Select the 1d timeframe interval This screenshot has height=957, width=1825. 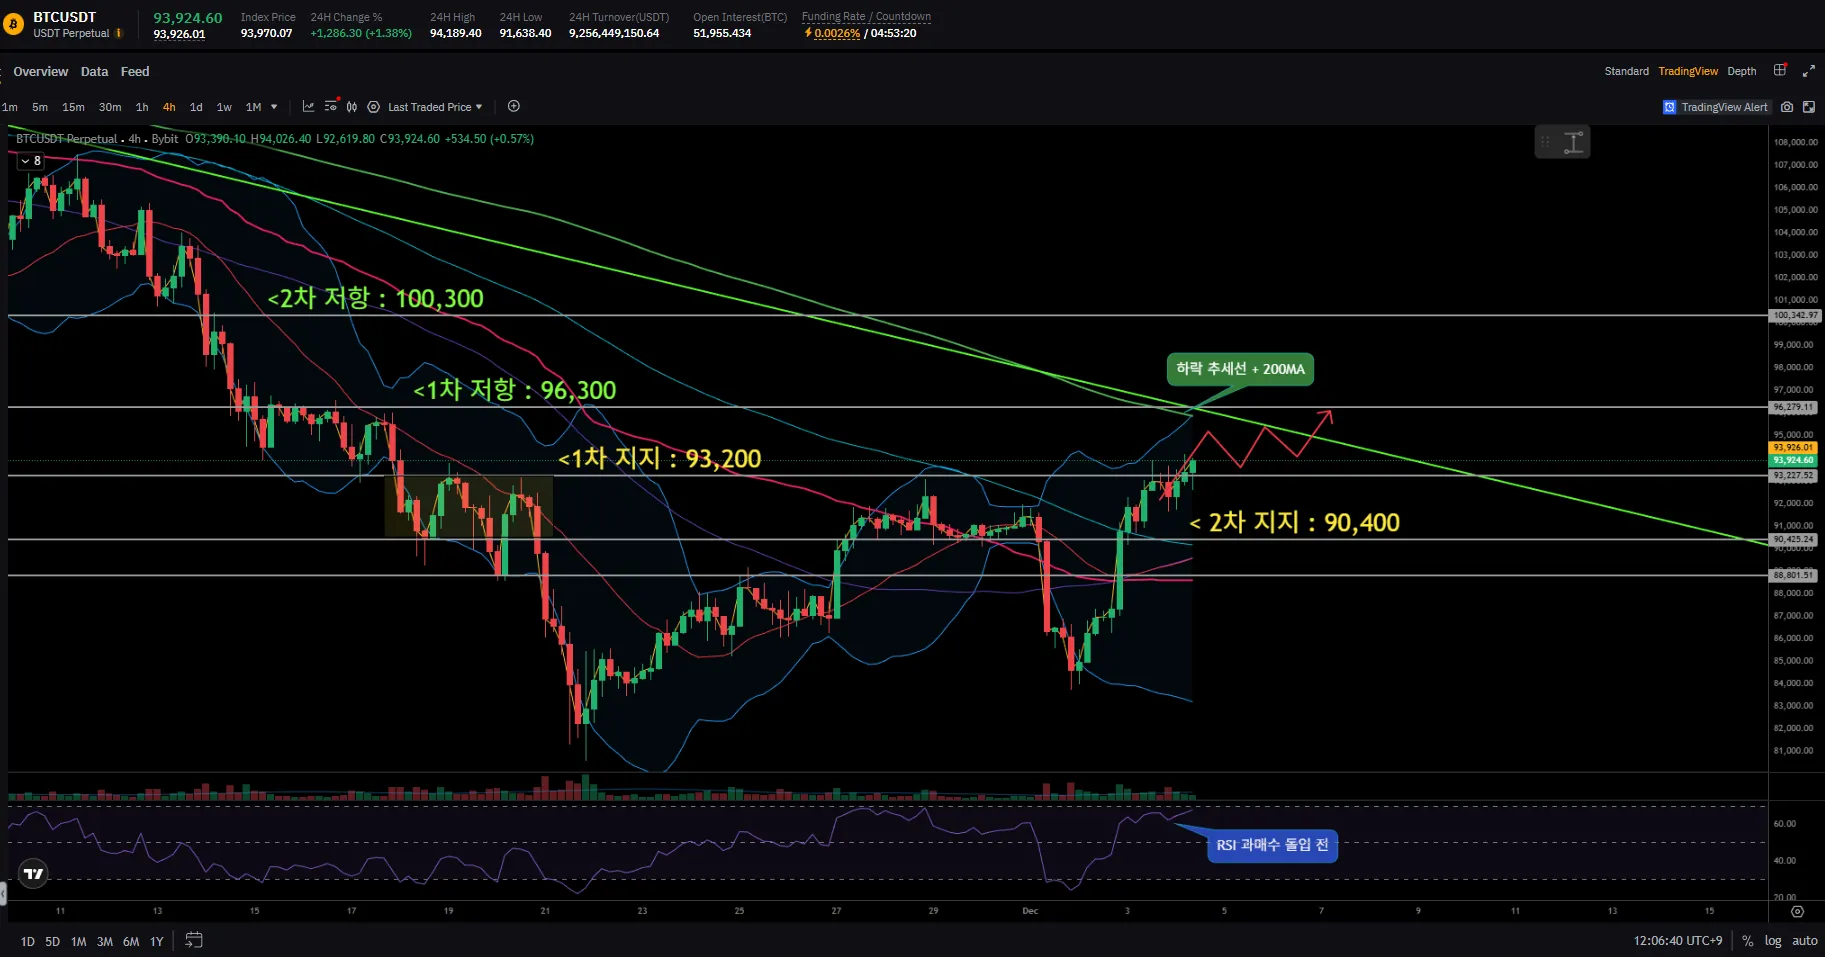coord(196,107)
